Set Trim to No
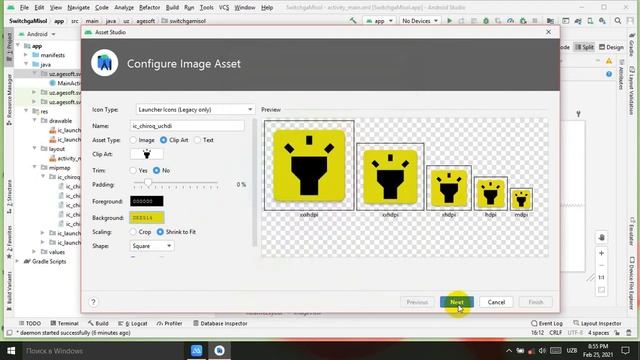The width and height of the screenshot is (640, 360). tap(157, 170)
